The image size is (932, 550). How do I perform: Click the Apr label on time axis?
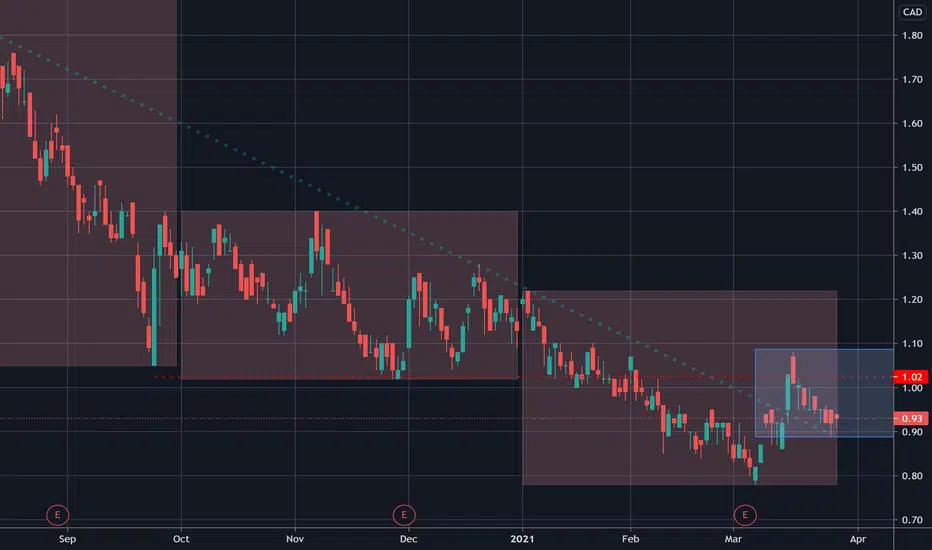click(858, 539)
